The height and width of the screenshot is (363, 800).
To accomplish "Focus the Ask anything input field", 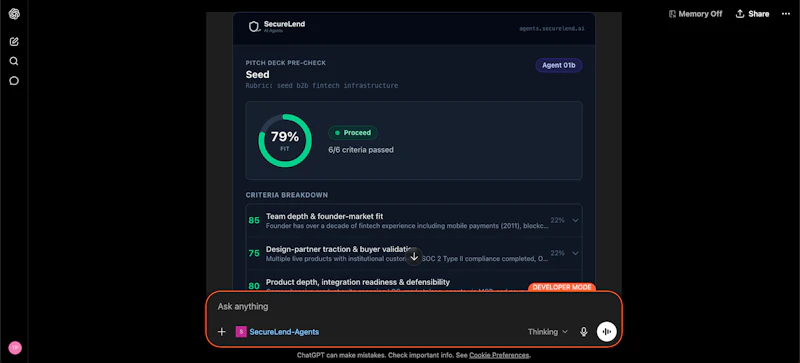I will 414,307.
